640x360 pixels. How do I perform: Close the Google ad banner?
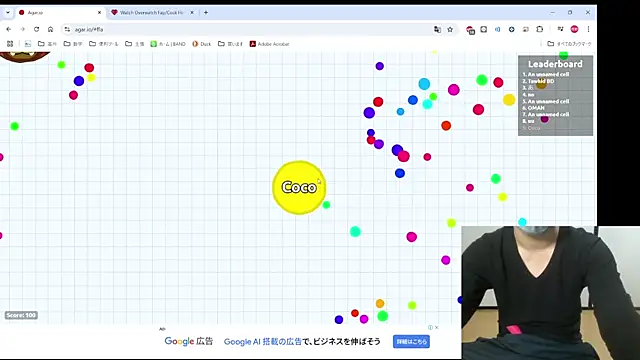click(x=437, y=327)
